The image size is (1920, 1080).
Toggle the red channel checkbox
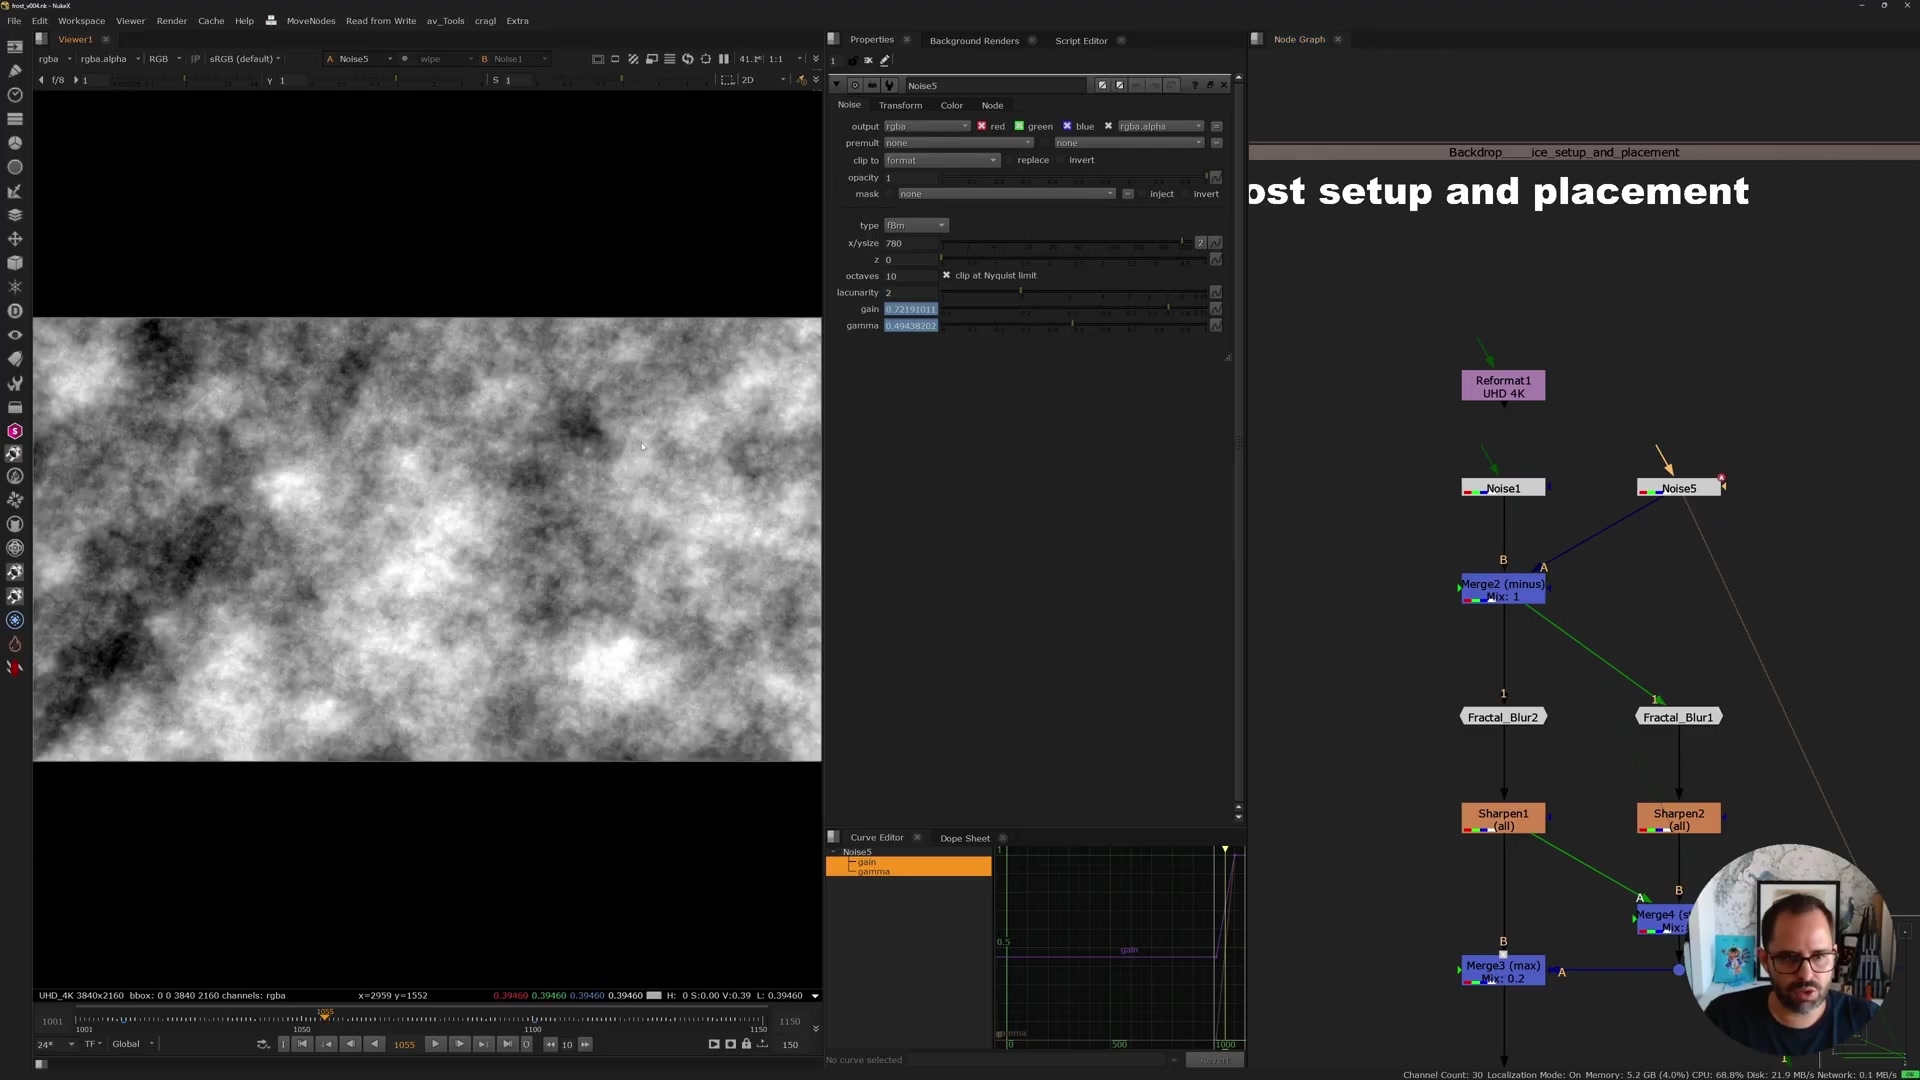[x=982, y=126]
